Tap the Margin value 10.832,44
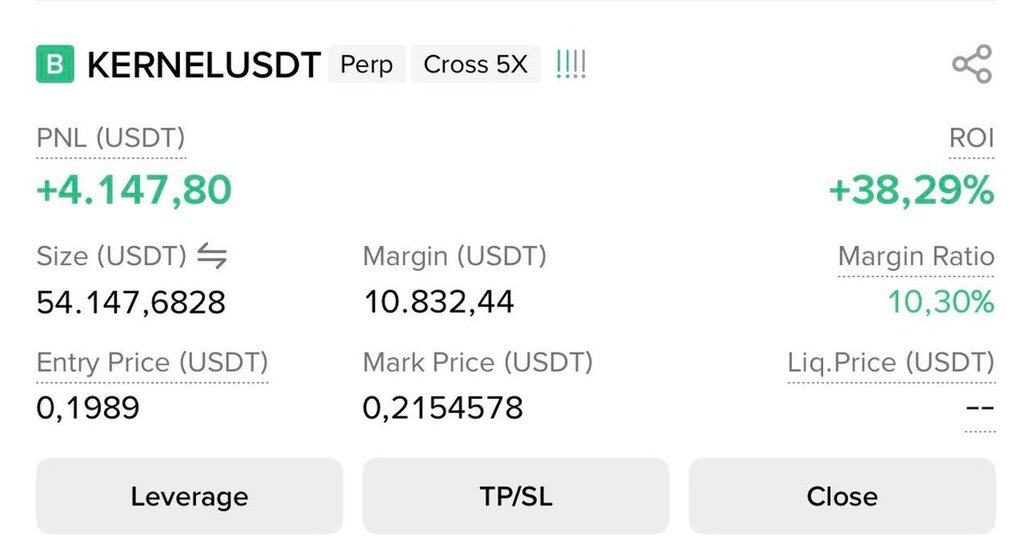This screenshot has height=540, width=1032. (438, 301)
